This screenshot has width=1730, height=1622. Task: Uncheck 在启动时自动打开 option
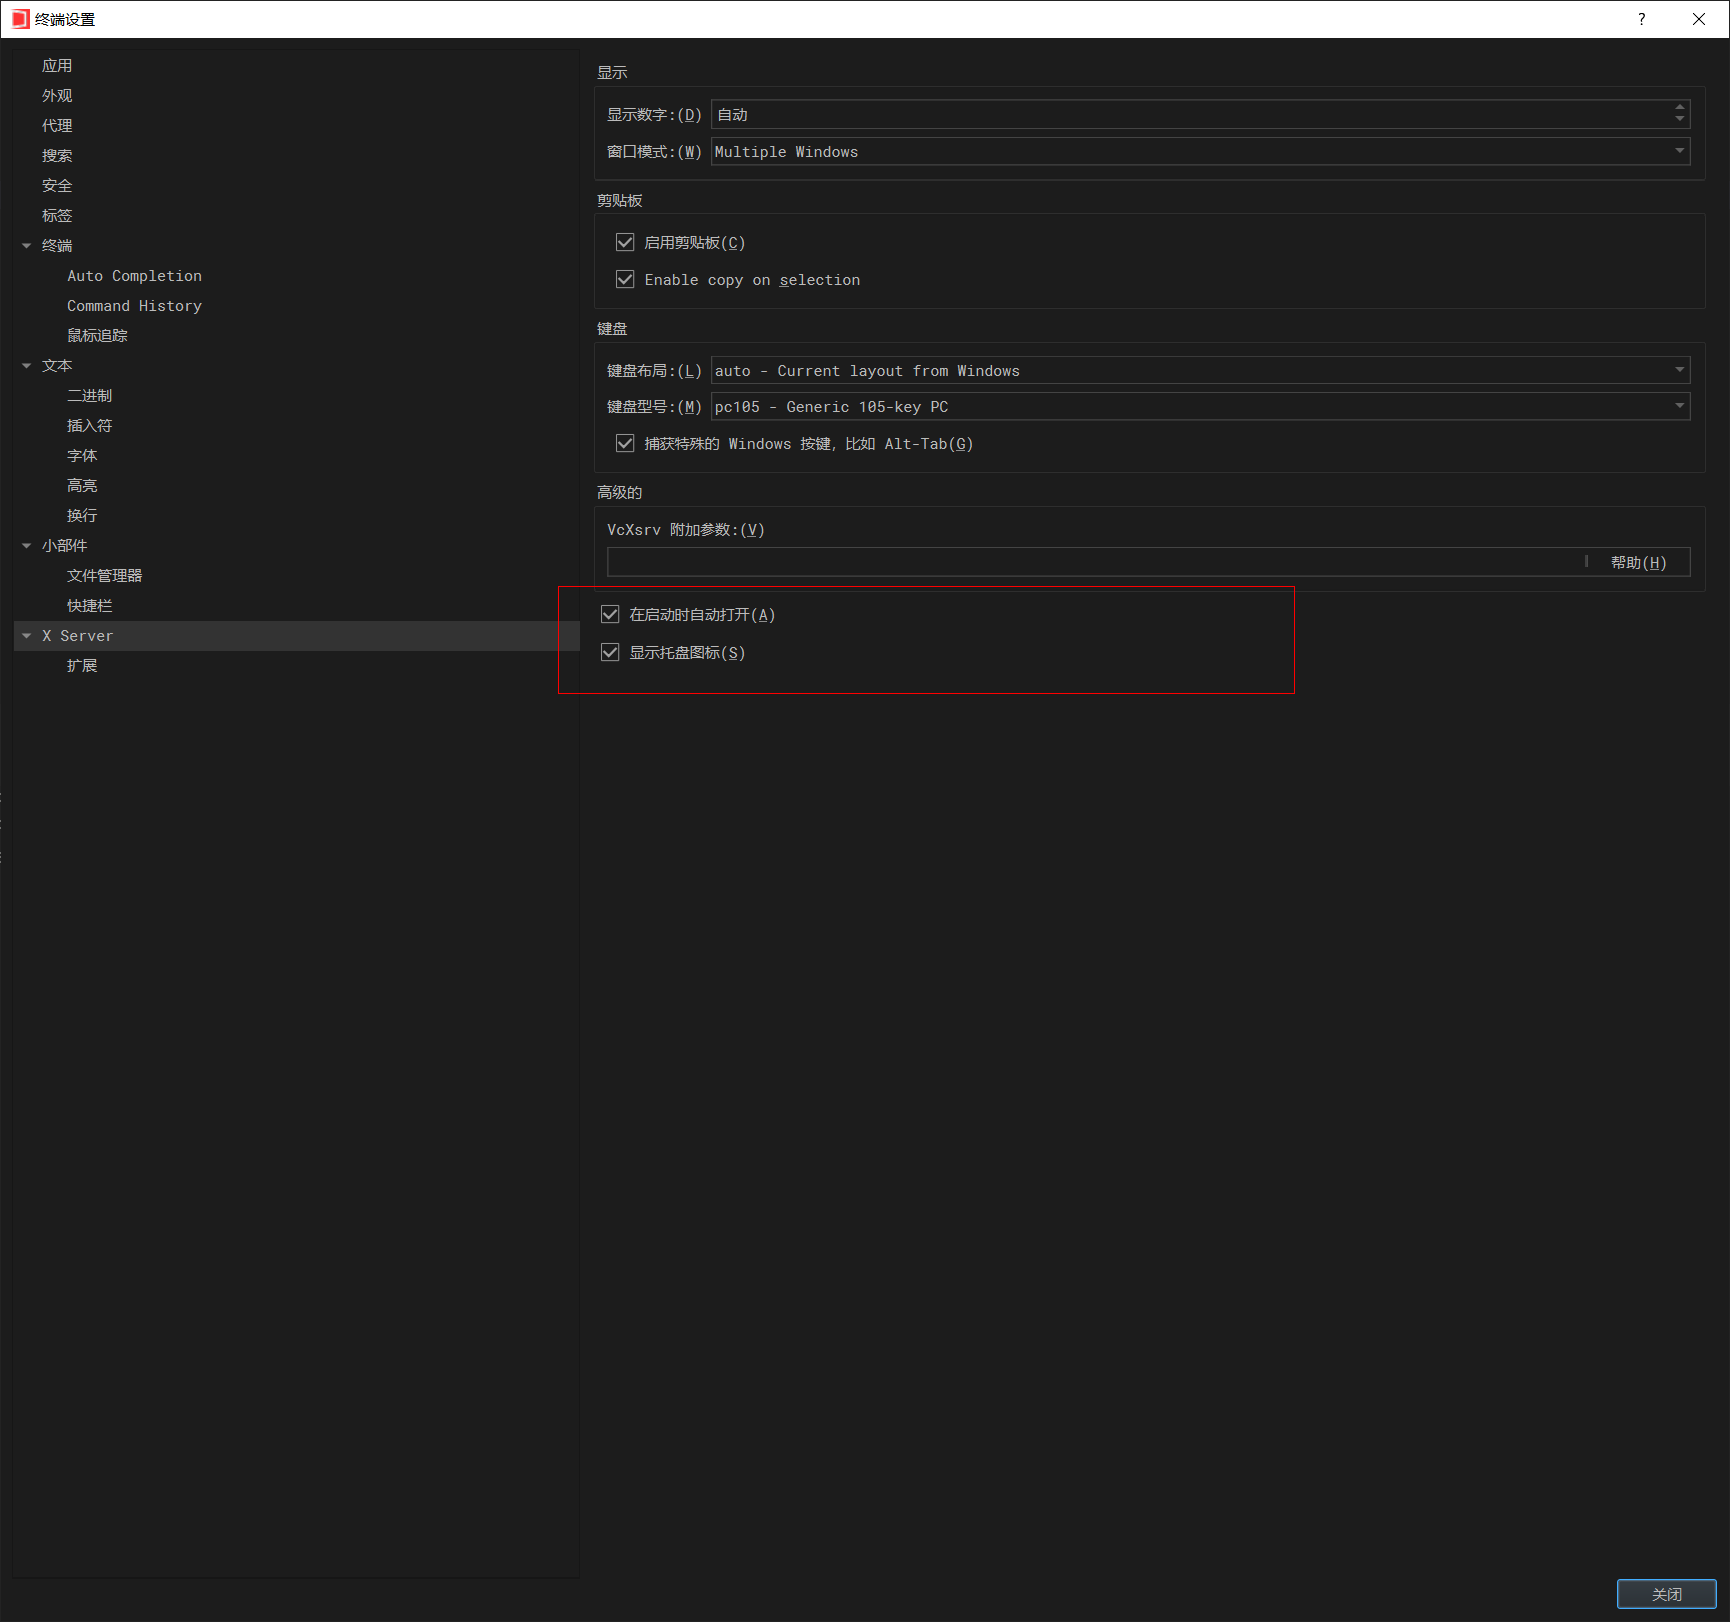pos(610,615)
